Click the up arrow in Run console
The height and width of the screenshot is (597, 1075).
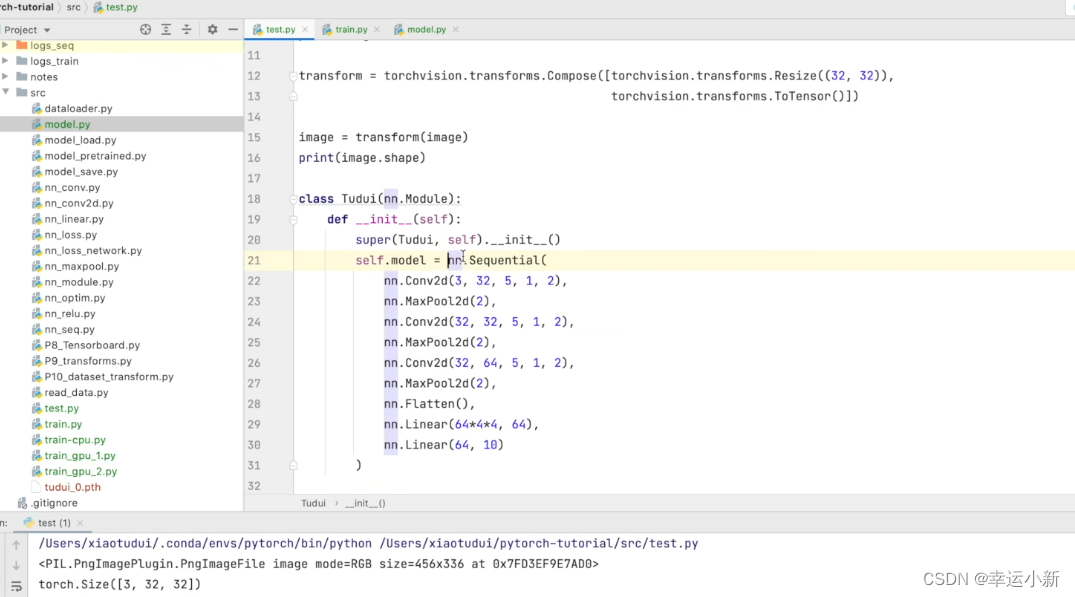16,545
